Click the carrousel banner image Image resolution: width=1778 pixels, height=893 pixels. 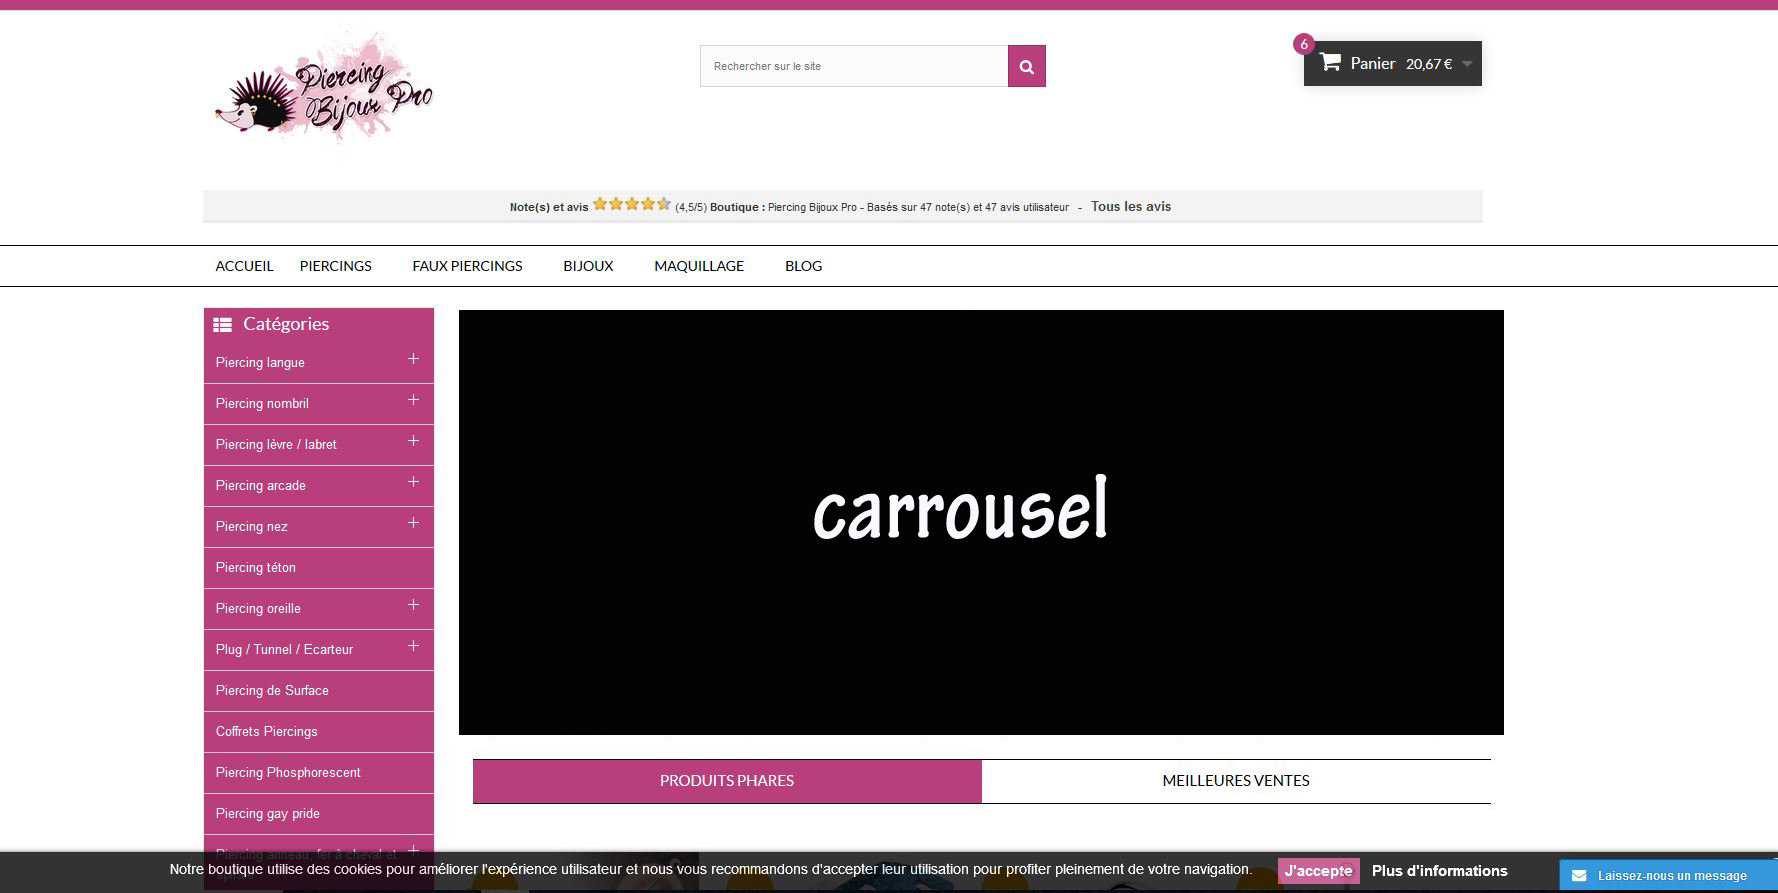(x=981, y=522)
